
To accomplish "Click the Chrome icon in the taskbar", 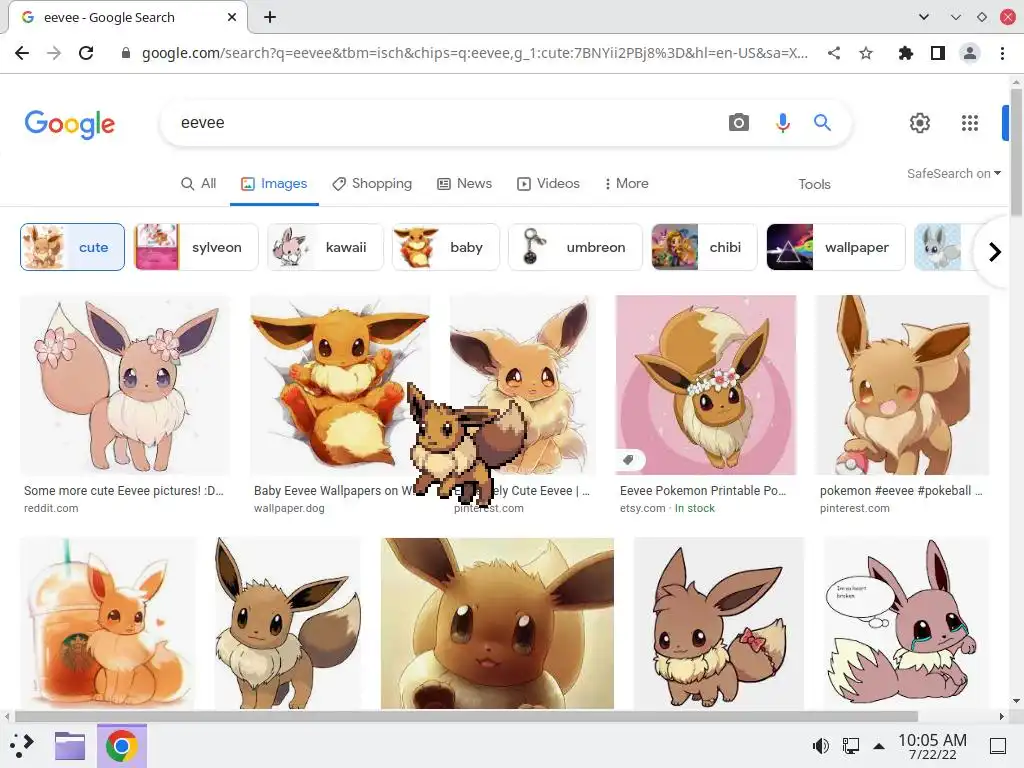I will click(121, 746).
